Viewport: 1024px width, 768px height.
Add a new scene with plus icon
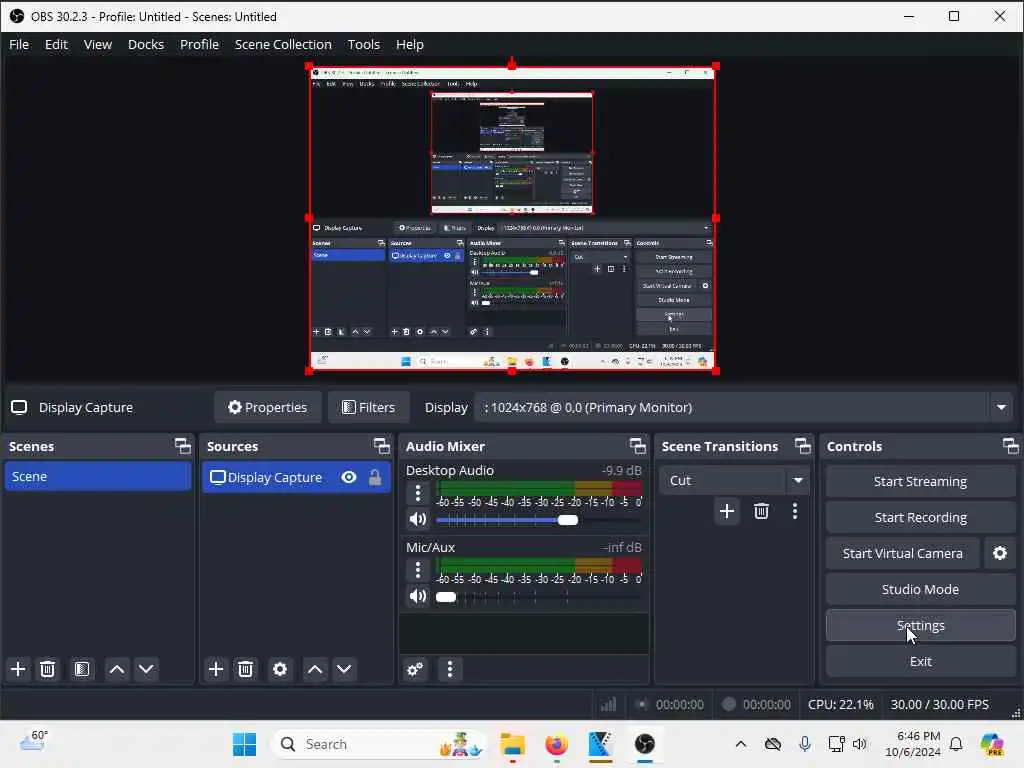(x=18, y=669)
